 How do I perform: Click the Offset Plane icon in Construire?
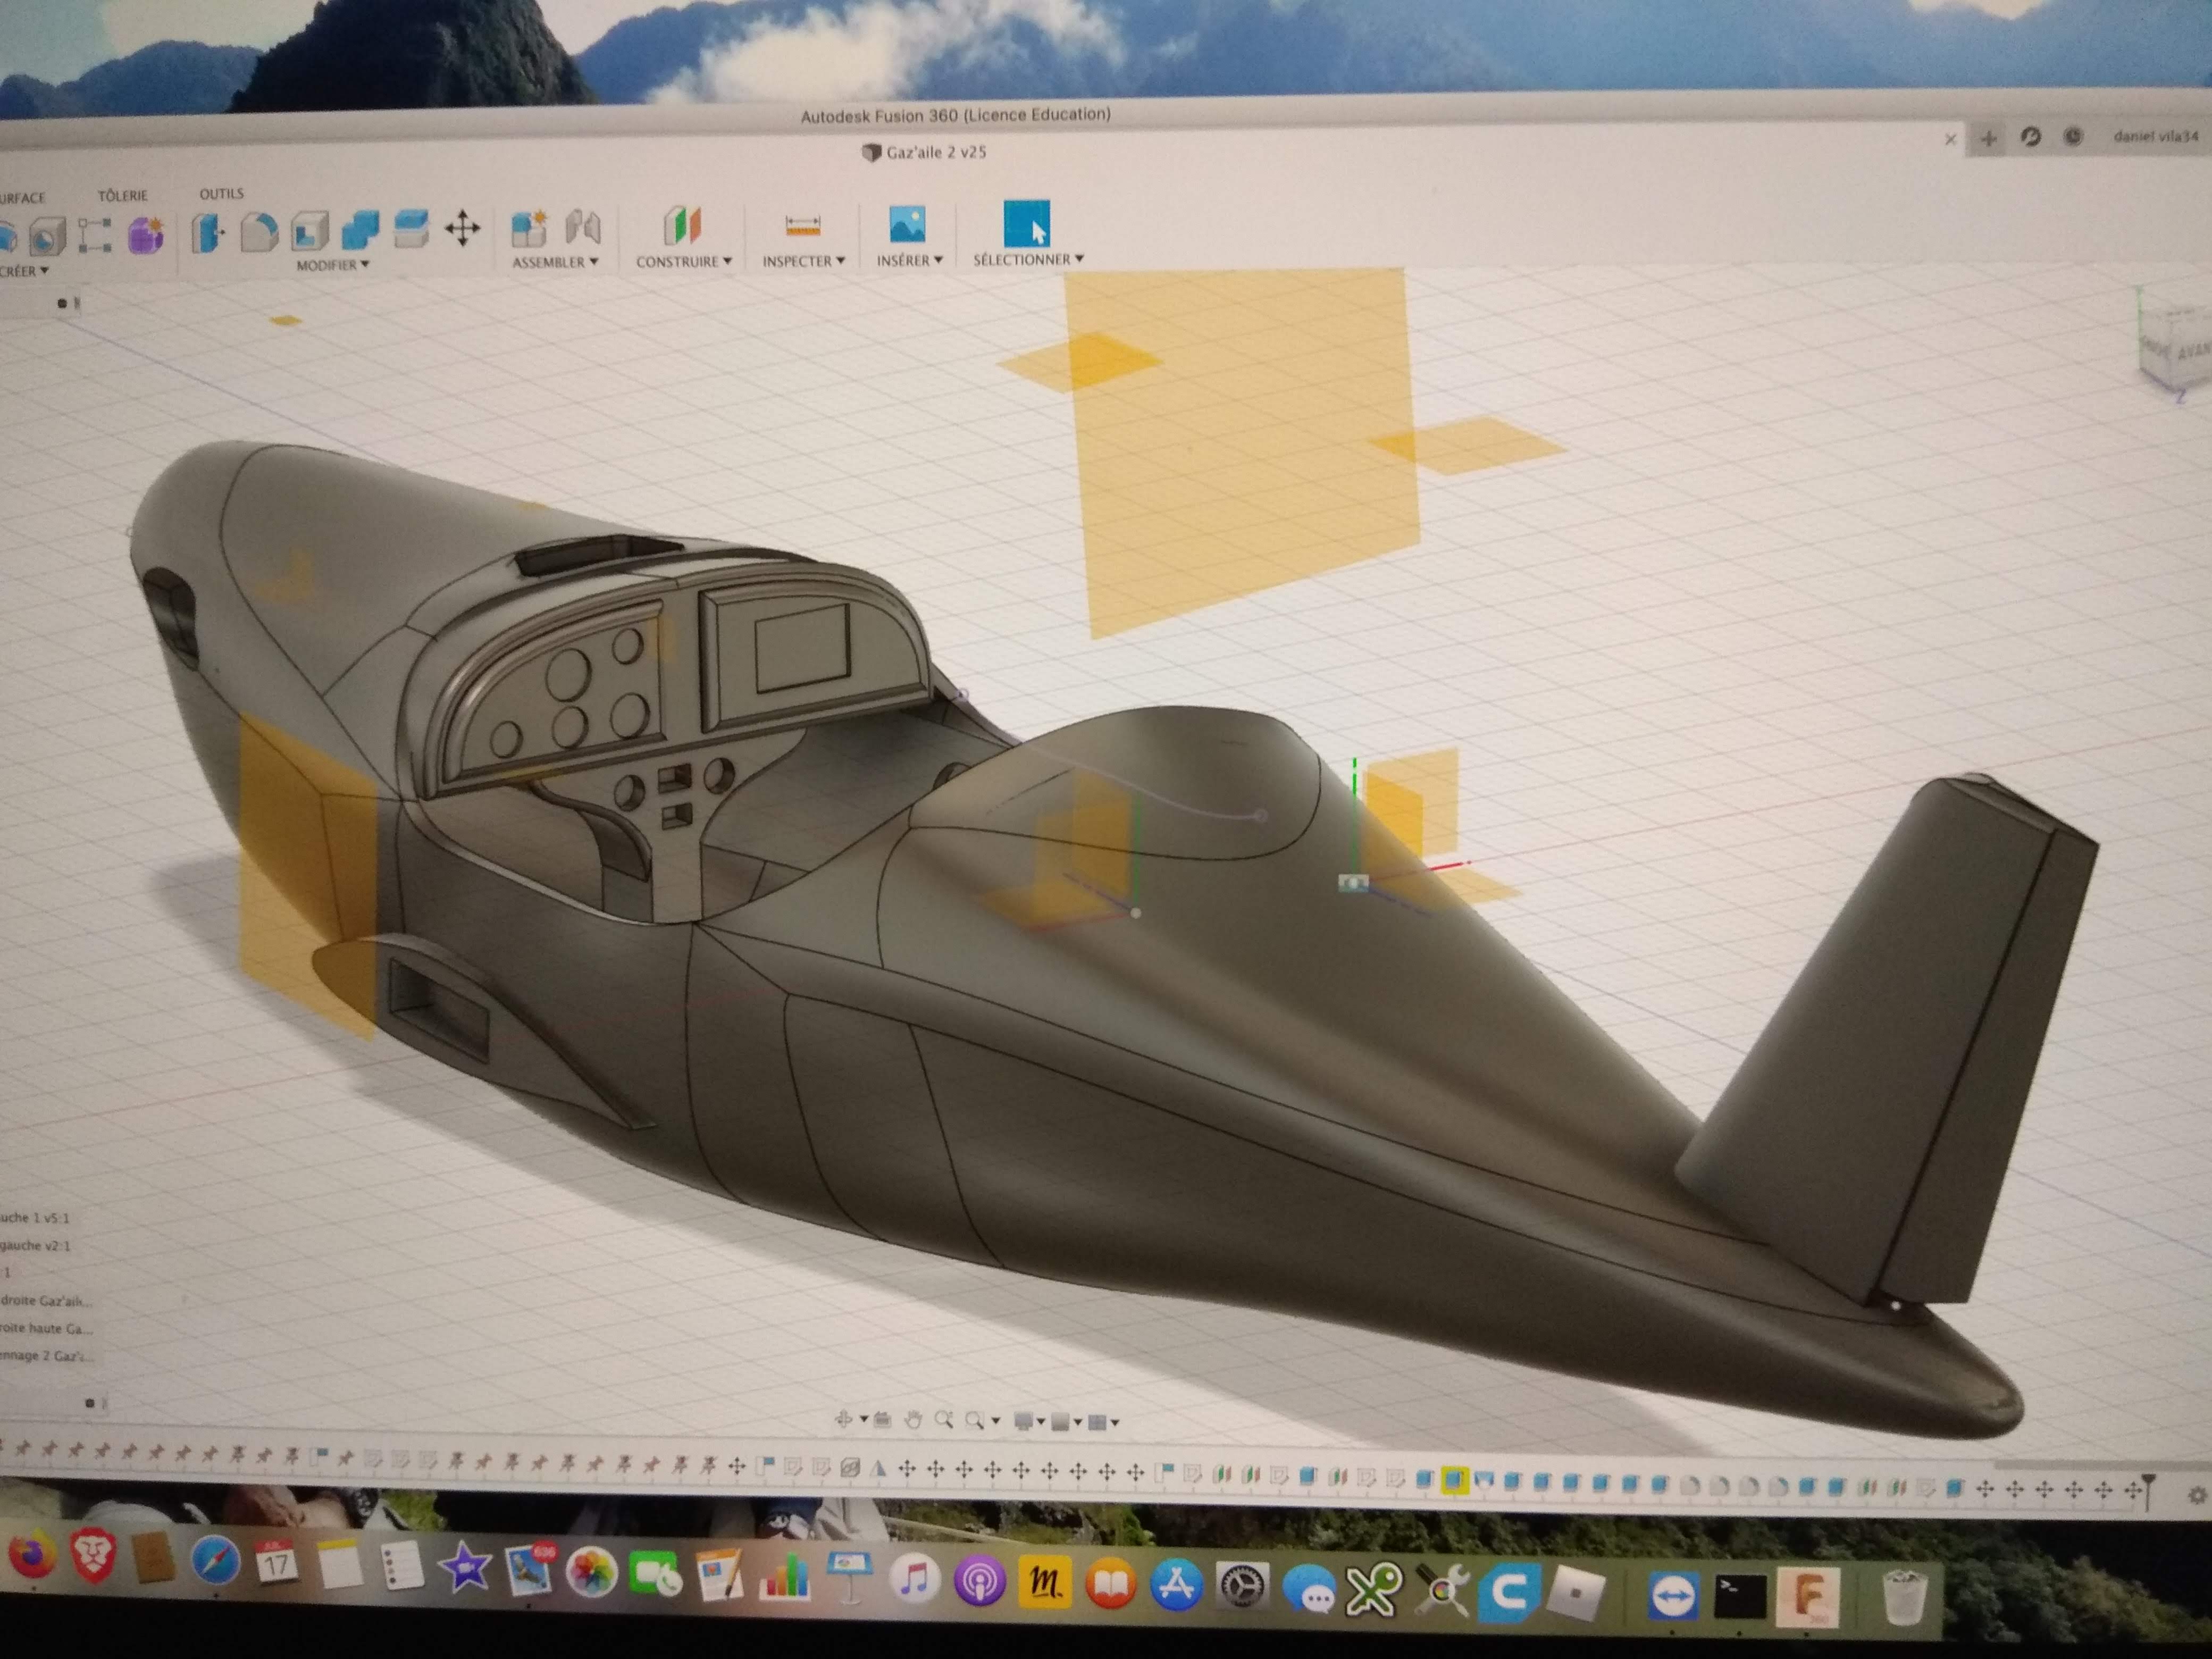(682, 225)
